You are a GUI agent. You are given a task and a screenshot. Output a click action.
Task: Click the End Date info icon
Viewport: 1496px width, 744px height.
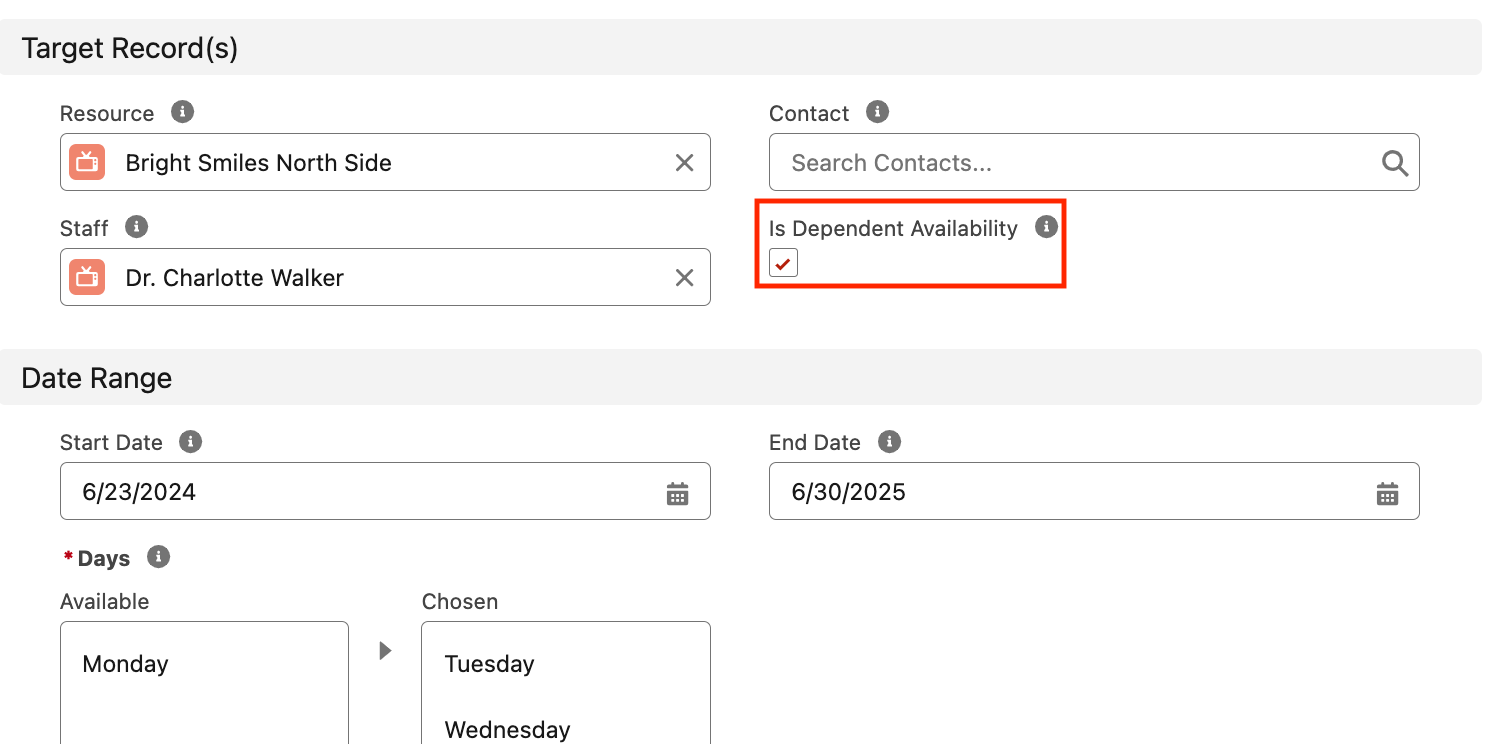889,441
